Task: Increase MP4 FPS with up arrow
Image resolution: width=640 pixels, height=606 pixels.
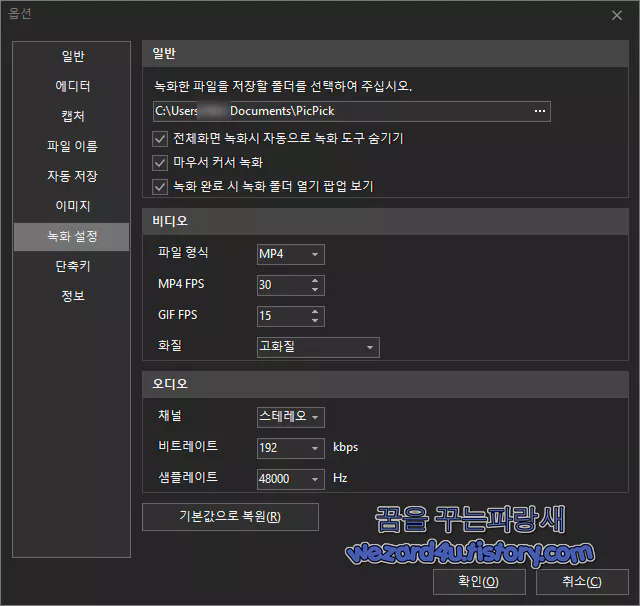Action: pyautogui.click(x=315, y=281)
